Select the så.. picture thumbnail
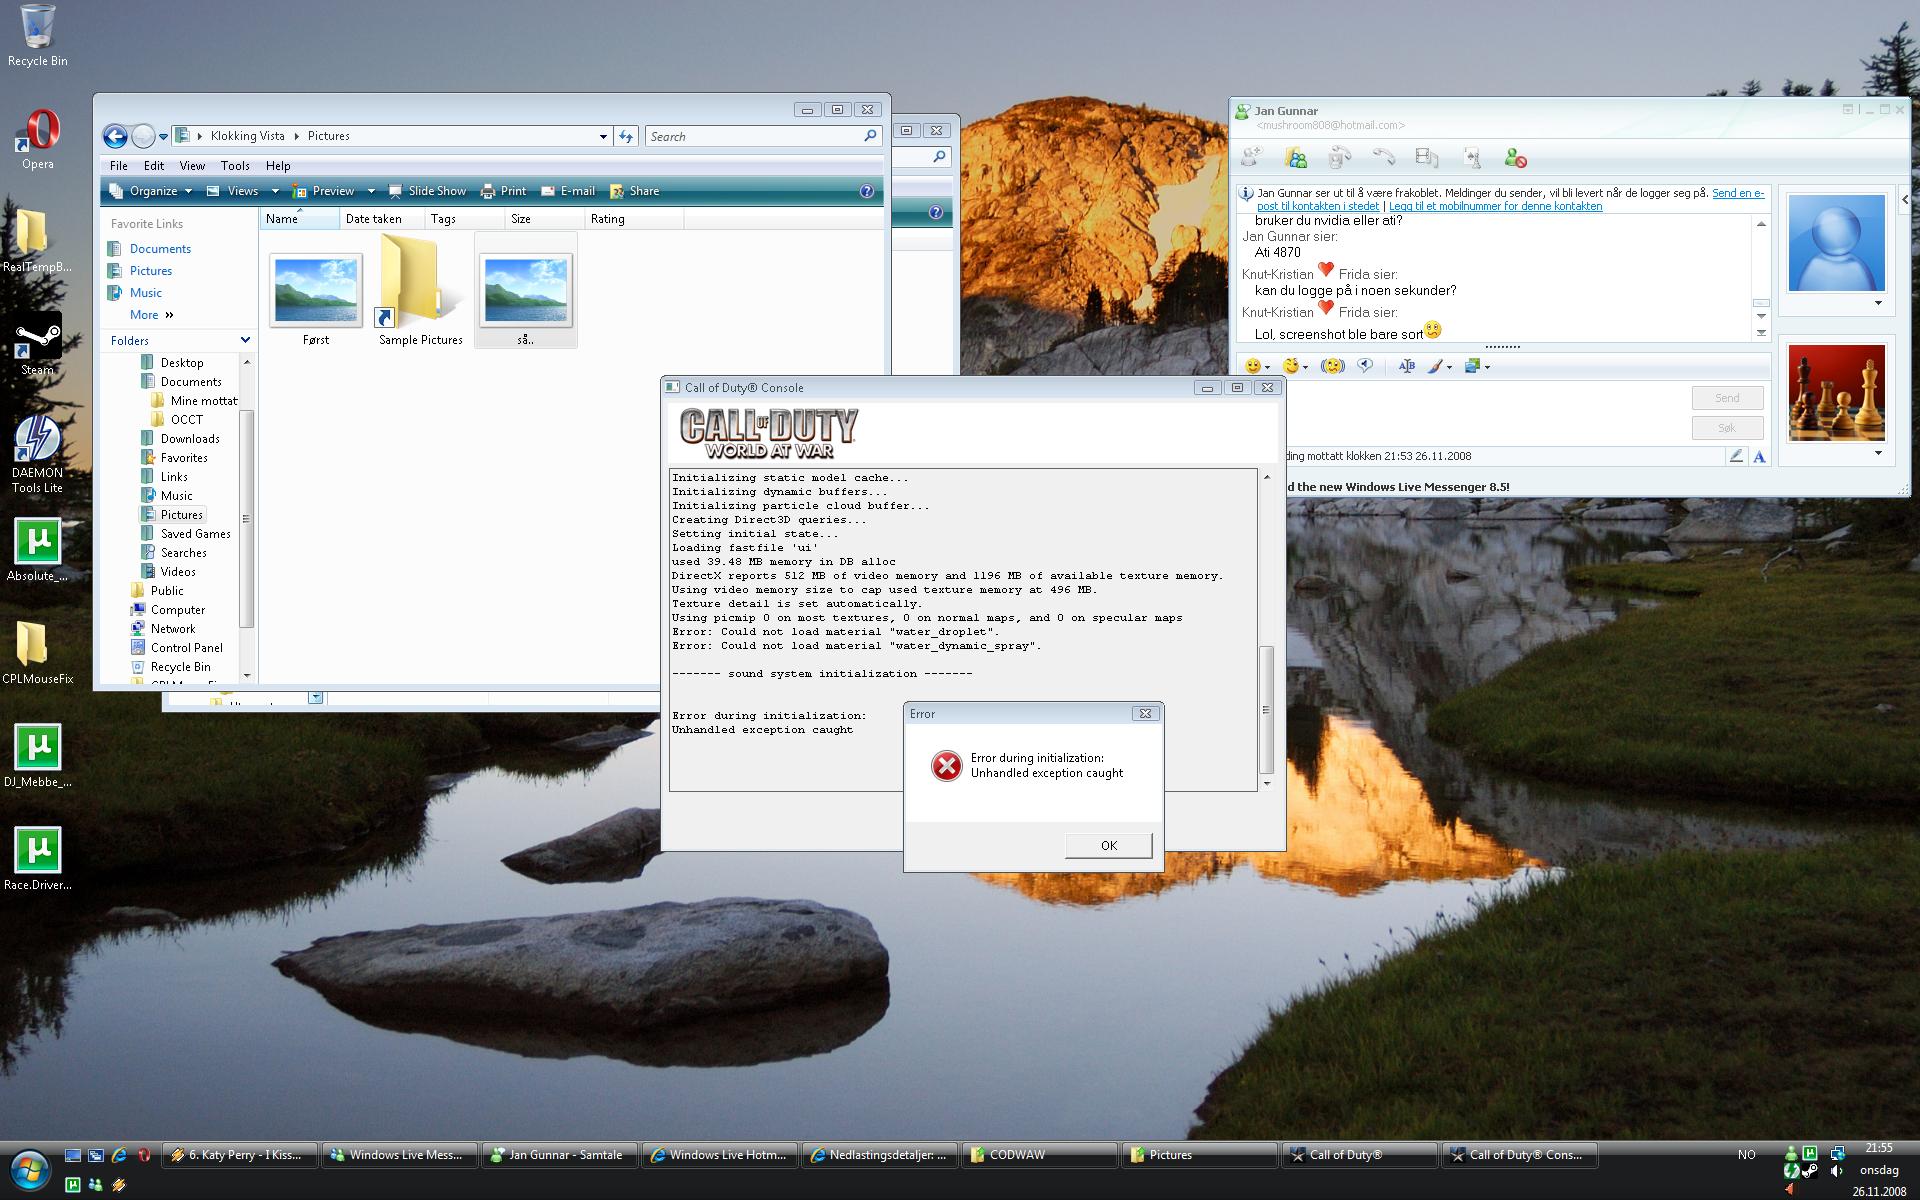The width and height of the screenshot is (1920, 1200). [x=526, y=291]
